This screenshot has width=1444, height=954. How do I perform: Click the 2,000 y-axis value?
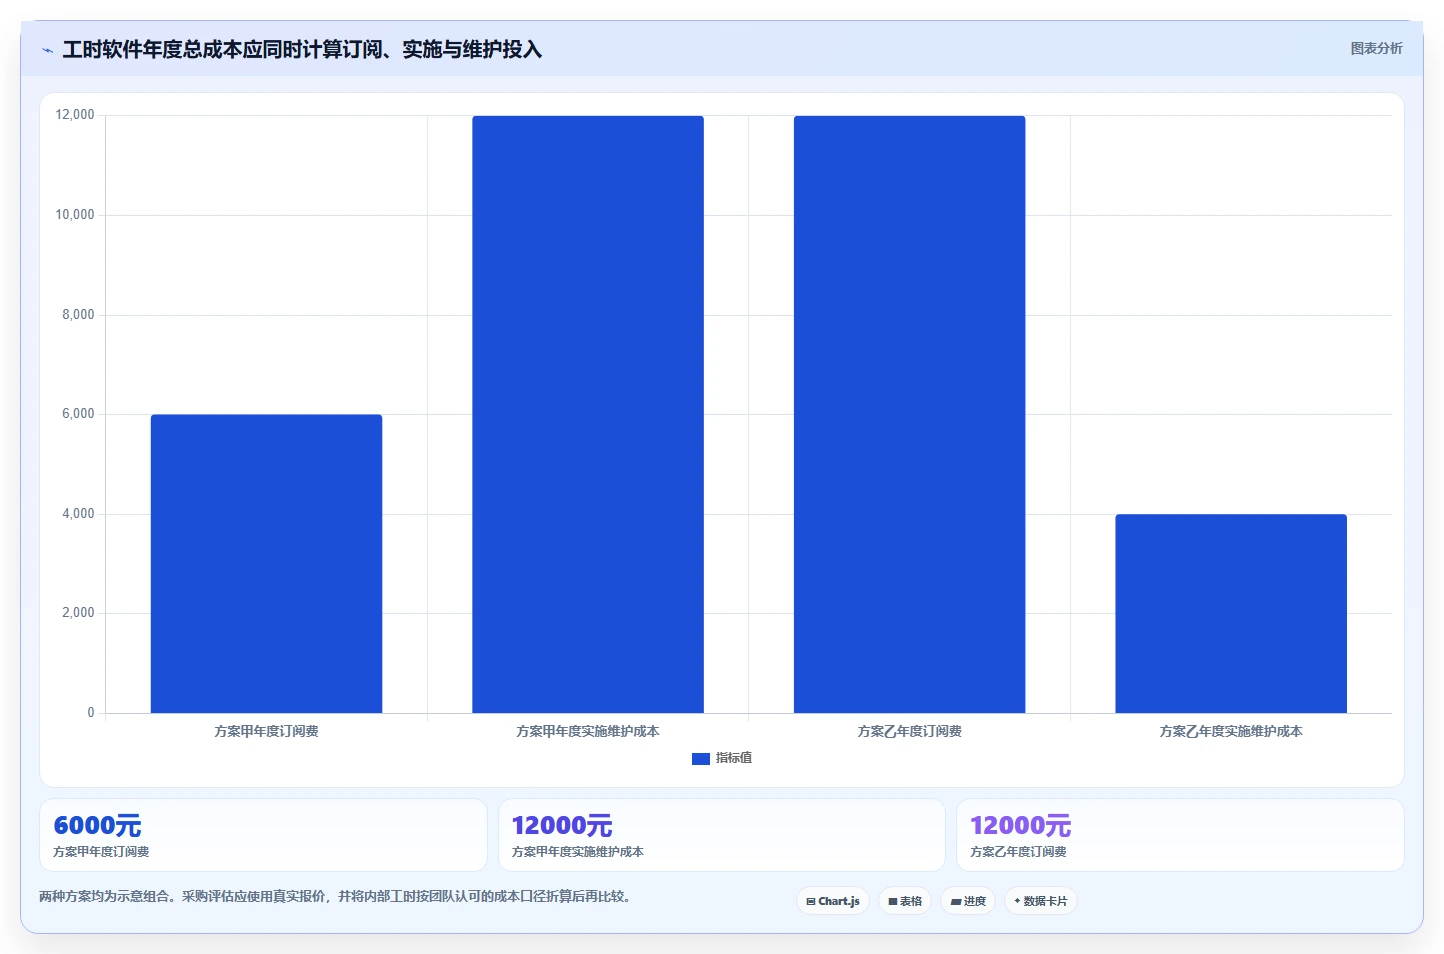[x=78, y=613]
